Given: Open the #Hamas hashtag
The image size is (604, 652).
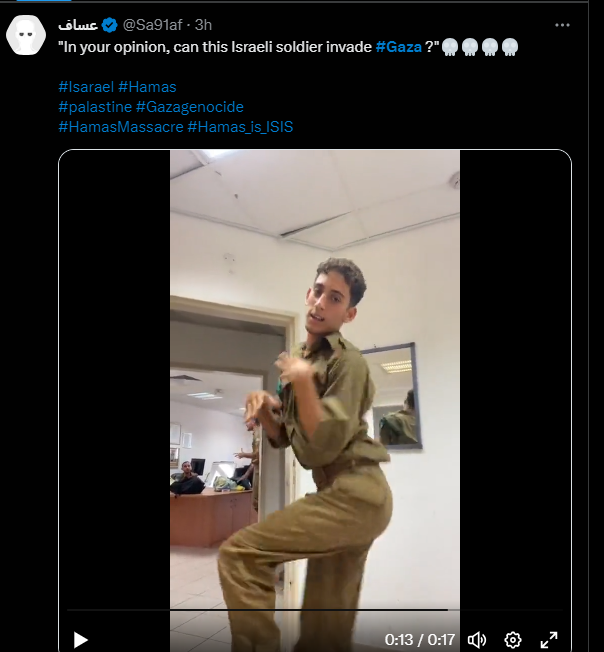Looking at the screenshot, I should [147, 87].
